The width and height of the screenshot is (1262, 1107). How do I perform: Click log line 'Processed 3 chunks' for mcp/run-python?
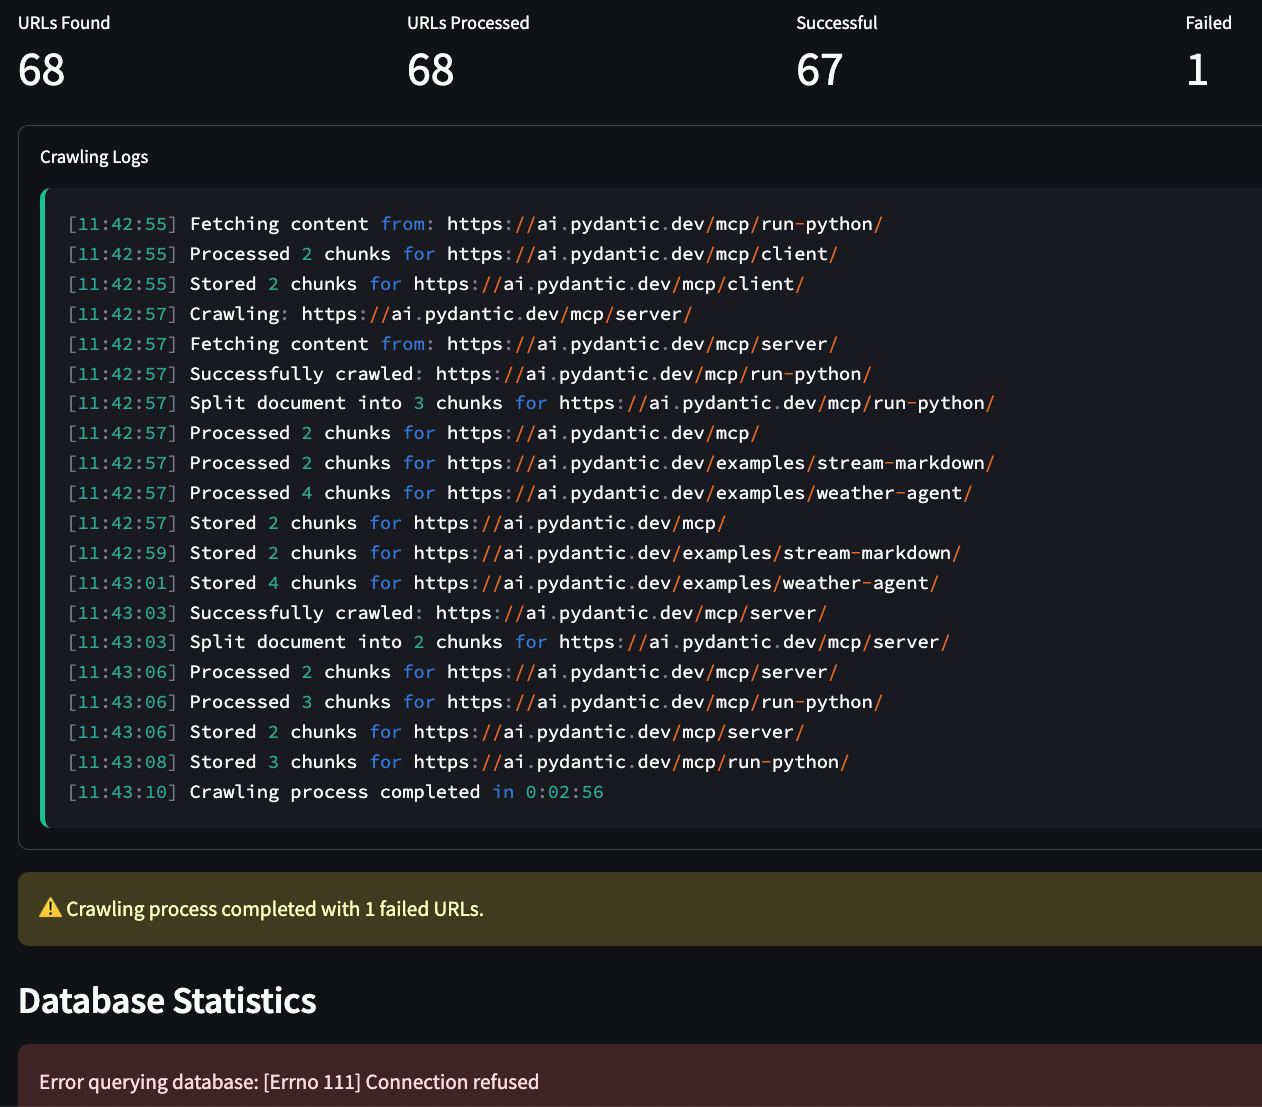pos(476,702)
